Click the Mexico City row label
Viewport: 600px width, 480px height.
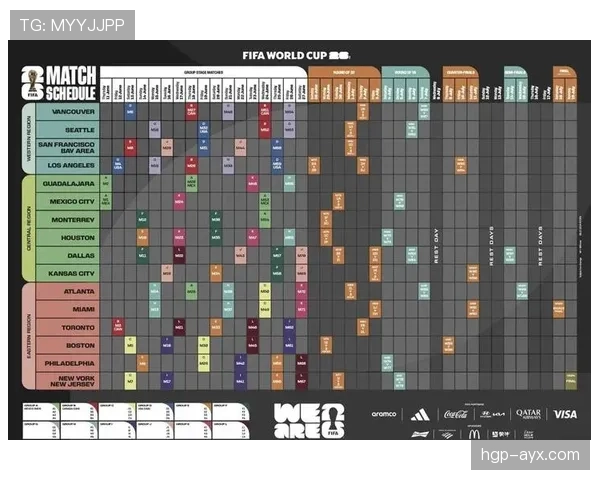click(68, 201)
